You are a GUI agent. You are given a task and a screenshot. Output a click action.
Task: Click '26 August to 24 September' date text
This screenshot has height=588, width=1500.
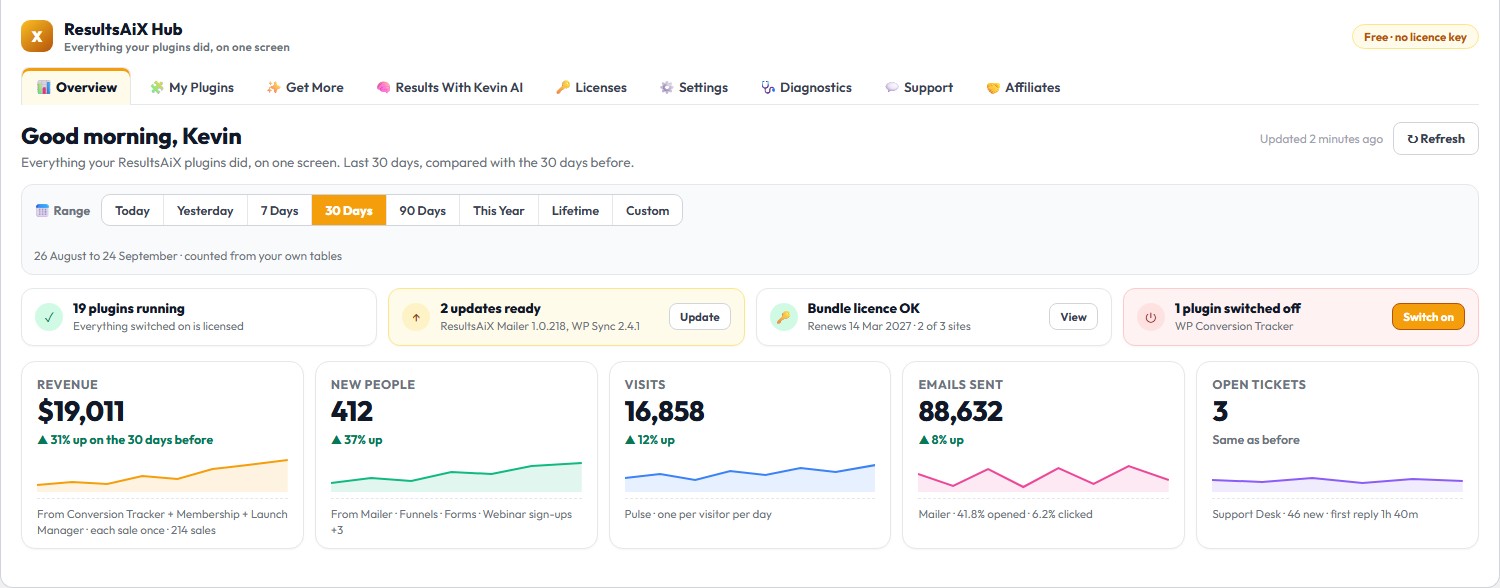click(x=106, y=257)
